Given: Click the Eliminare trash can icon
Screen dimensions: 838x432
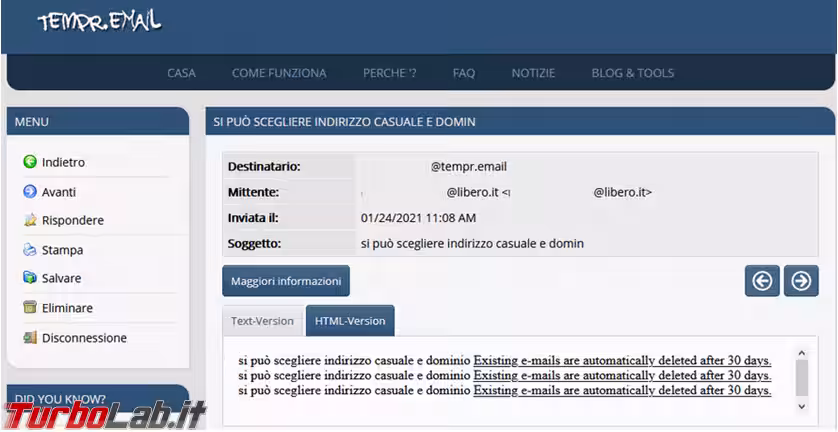Looking at the screenshot, I should 30,308.
